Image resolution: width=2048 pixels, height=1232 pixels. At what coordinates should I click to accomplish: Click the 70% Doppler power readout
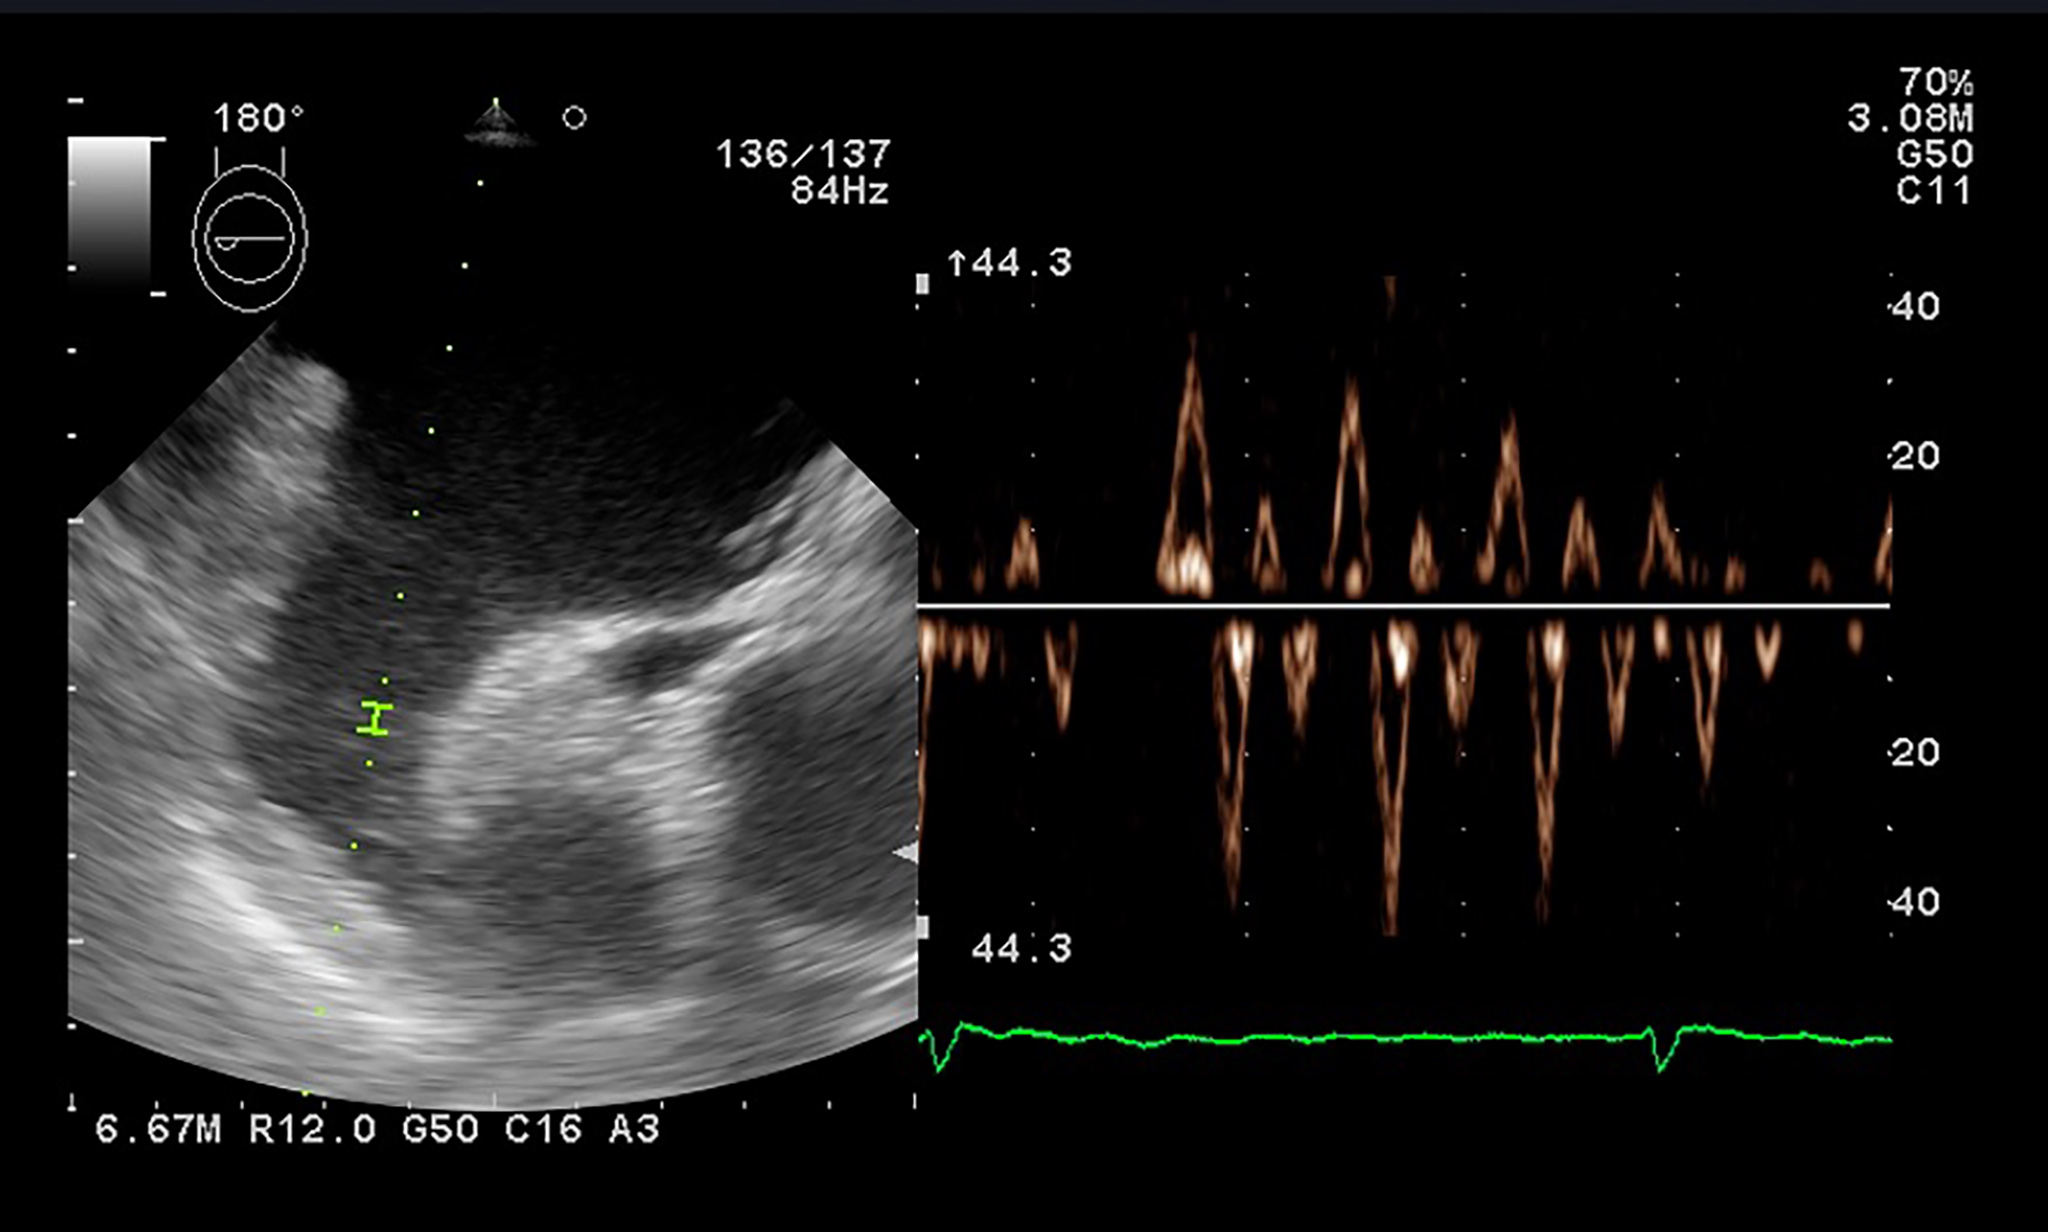pyautogui.click(x=1936, y=82)
